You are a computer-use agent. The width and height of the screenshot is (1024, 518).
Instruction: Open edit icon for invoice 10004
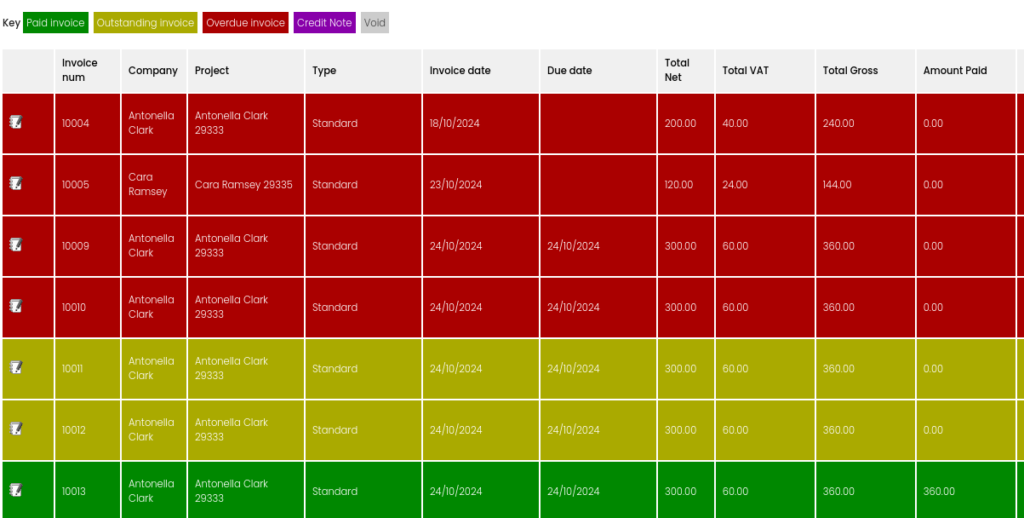click(16, 122)
